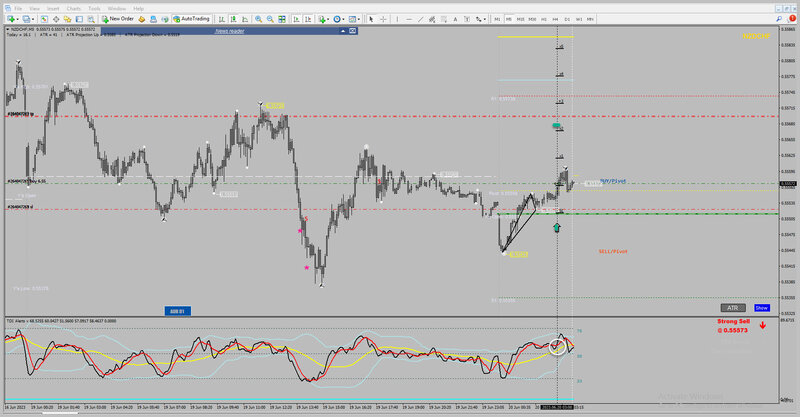Open the Data Window icon
The width and height of the screenshot is (800, 417).
tap(56, 19)
